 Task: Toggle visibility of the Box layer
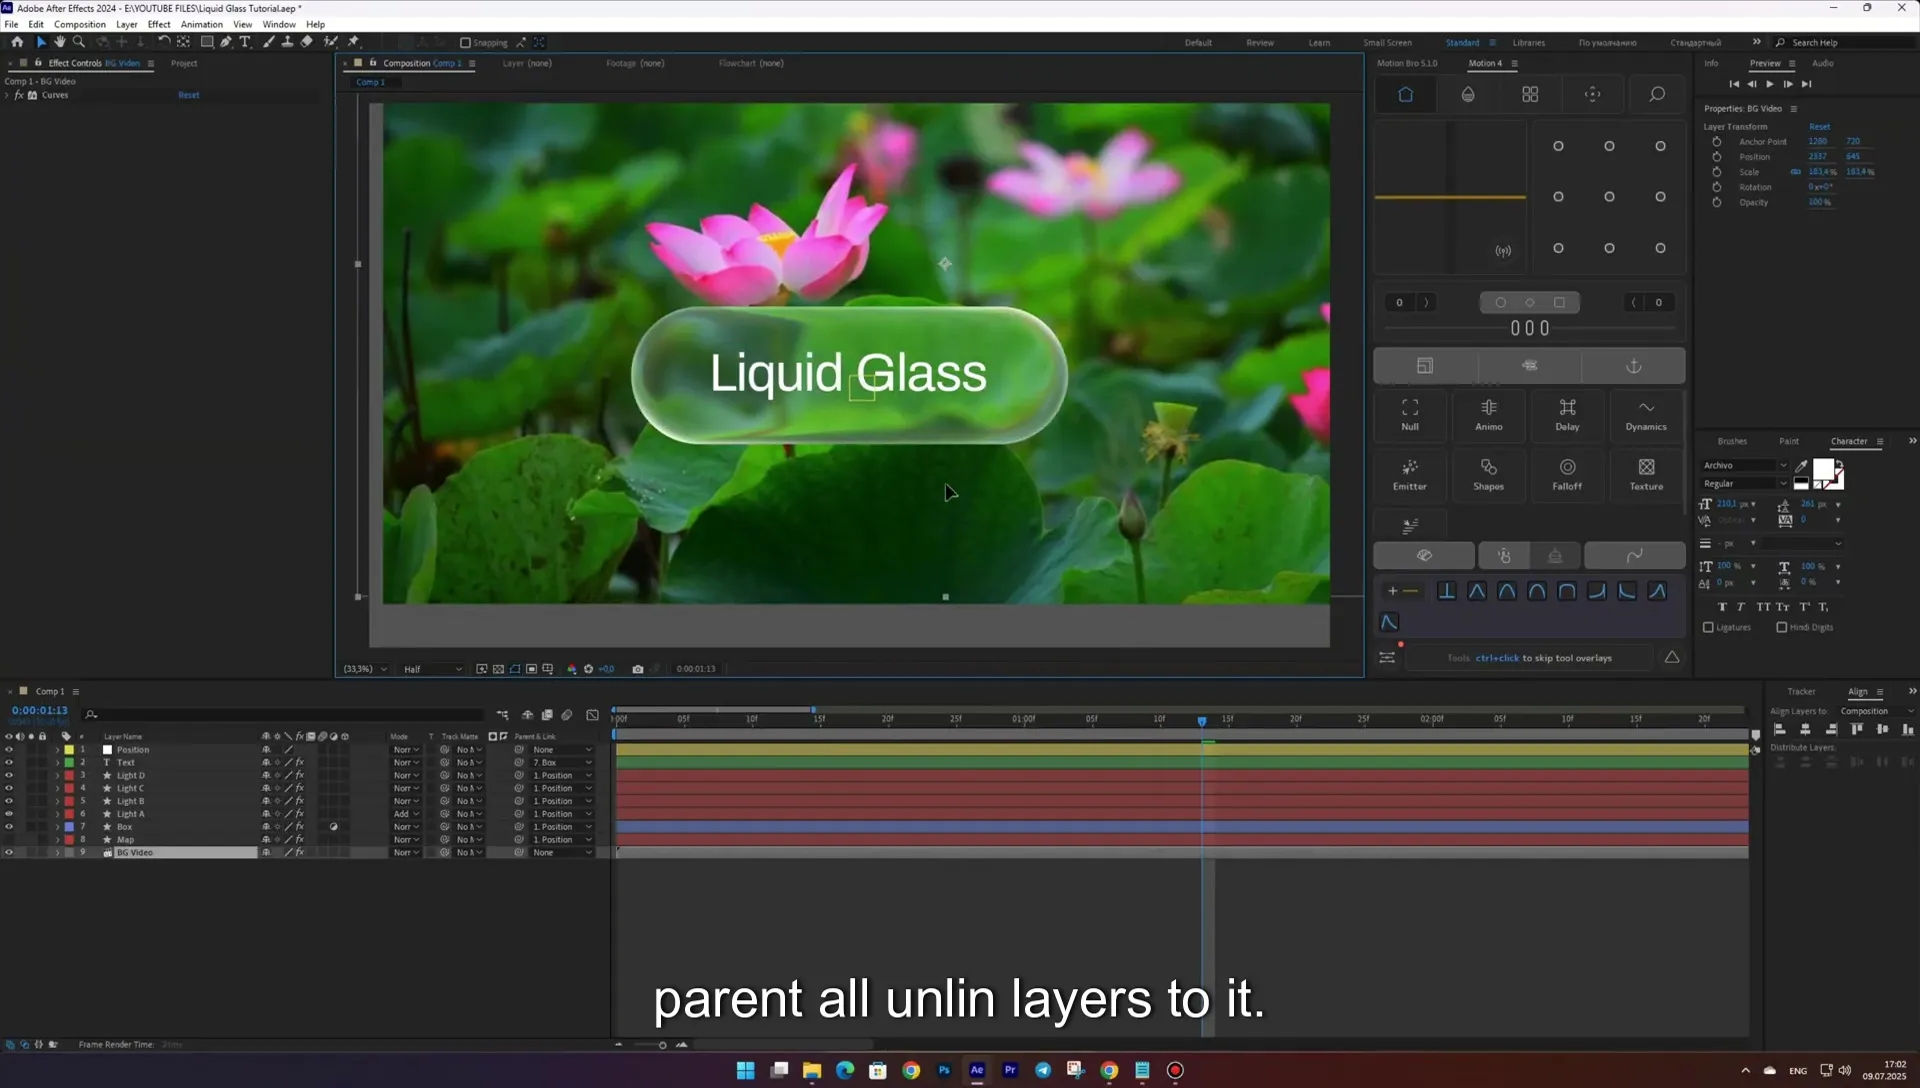tap(9, 827)
